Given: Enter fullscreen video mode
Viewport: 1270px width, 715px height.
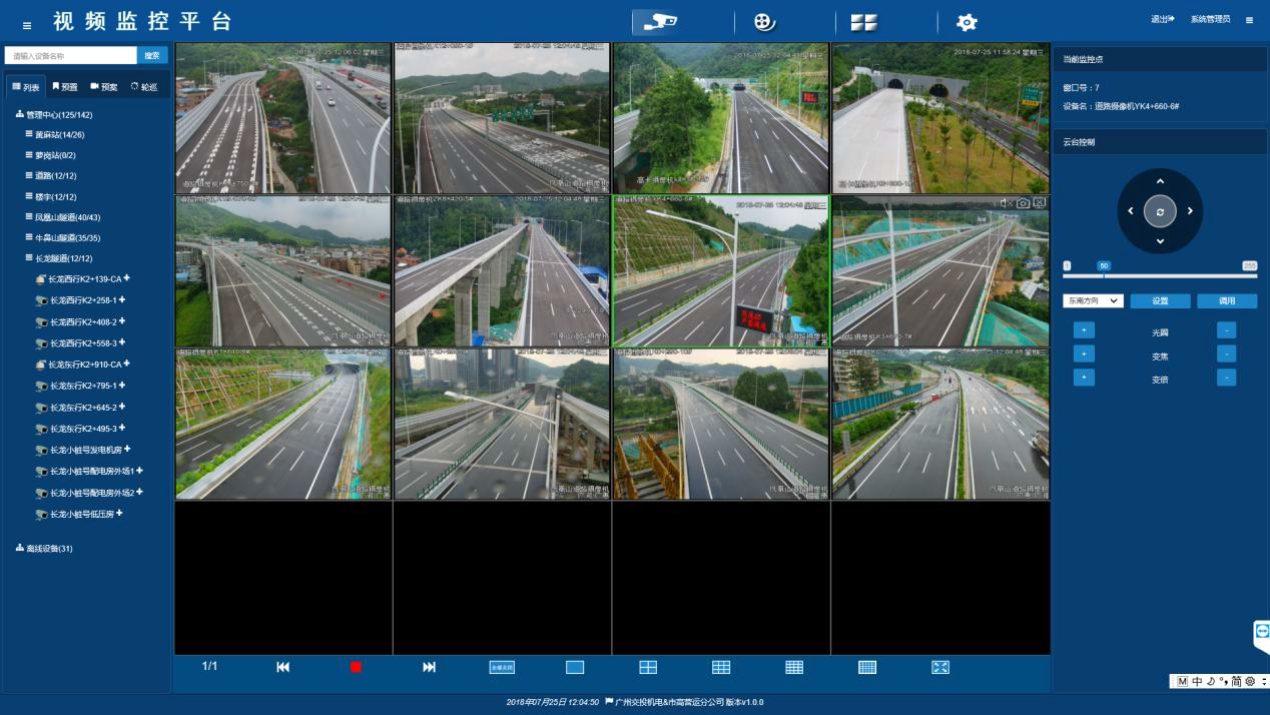Looking at the screenshot, I should (x=940, y=667).
